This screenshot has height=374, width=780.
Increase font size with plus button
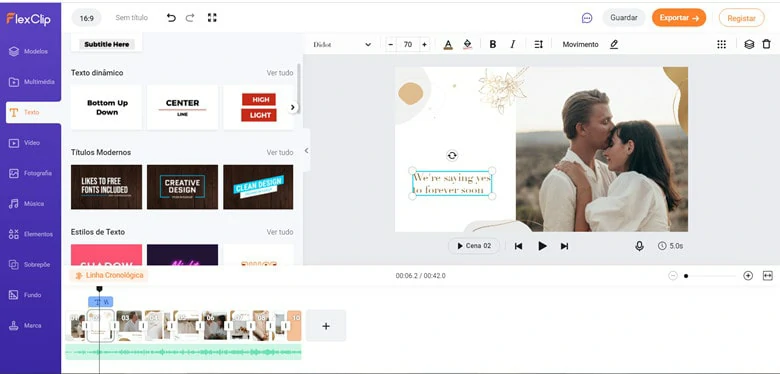click(x=424, y=44)
